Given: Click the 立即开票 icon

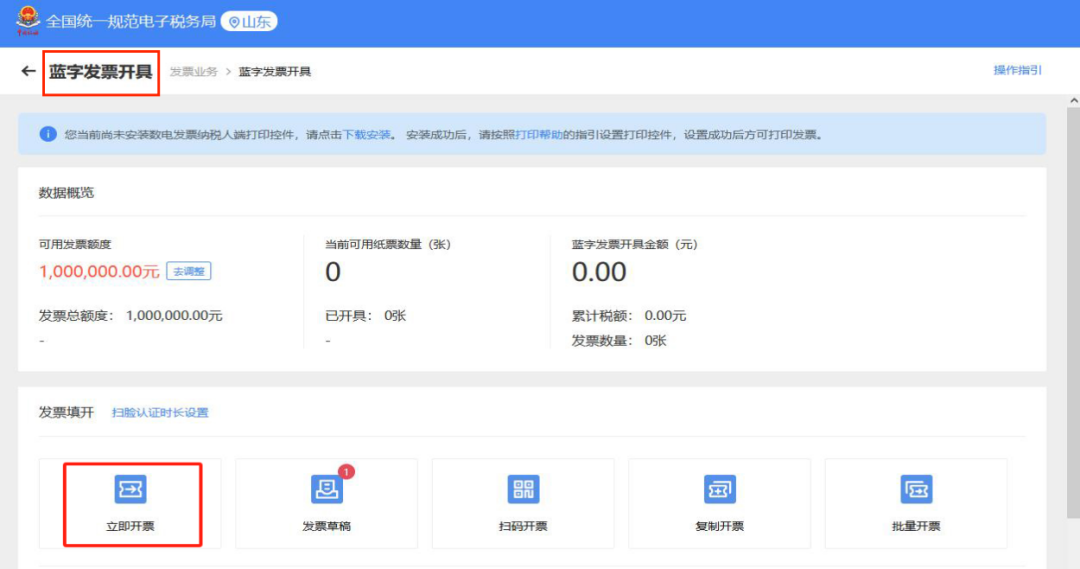Looking at the screenshot, I should 130,489.
